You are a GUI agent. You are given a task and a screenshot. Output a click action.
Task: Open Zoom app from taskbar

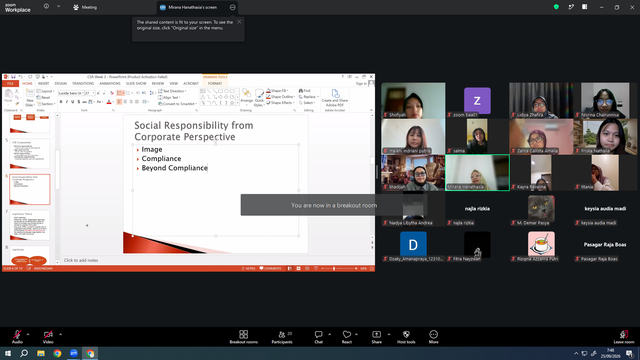click(73, 353)
